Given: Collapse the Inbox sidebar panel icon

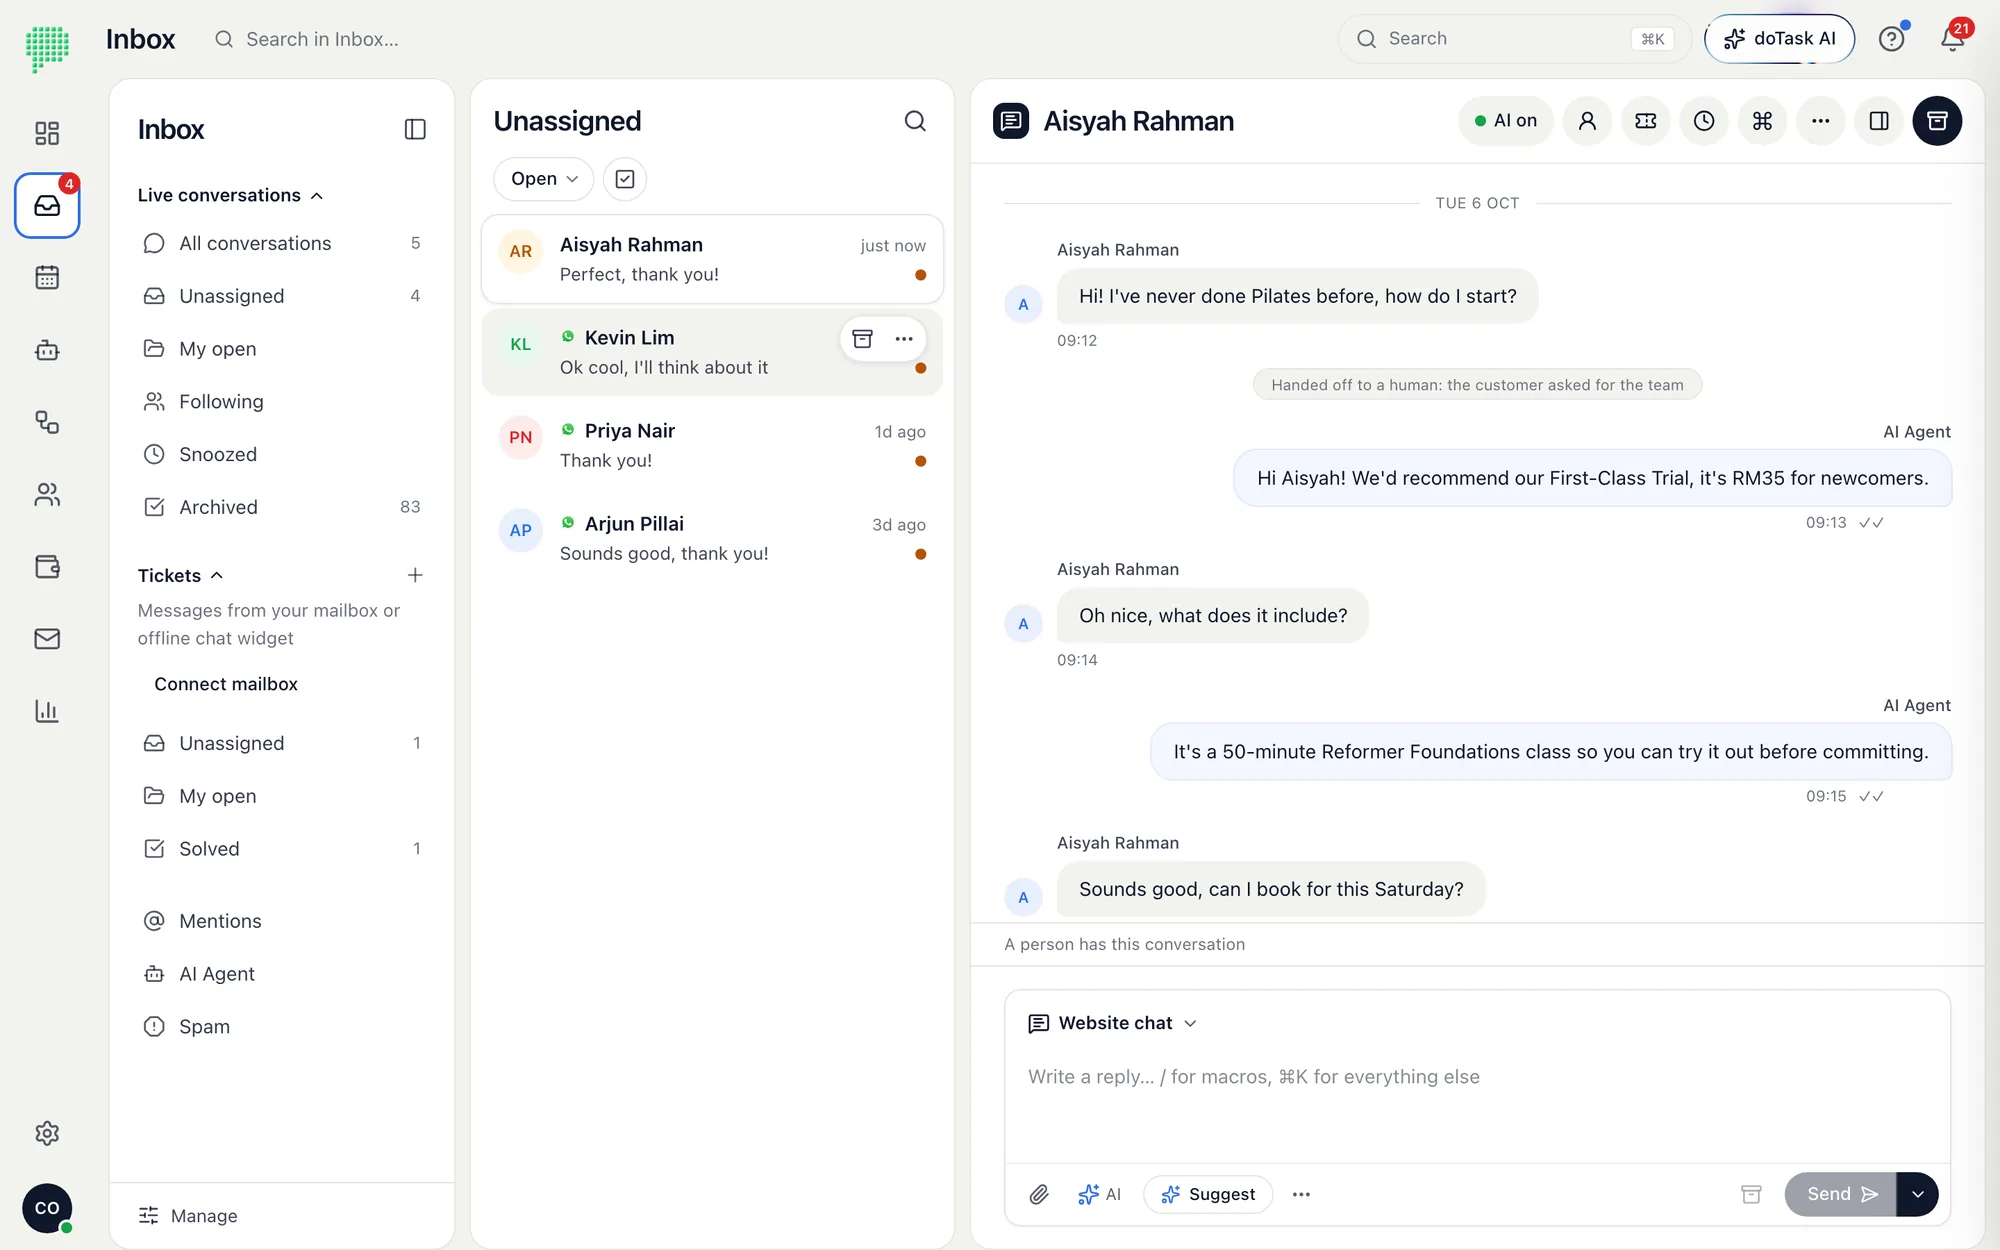Looking at the screenshot, I should 415,129.
